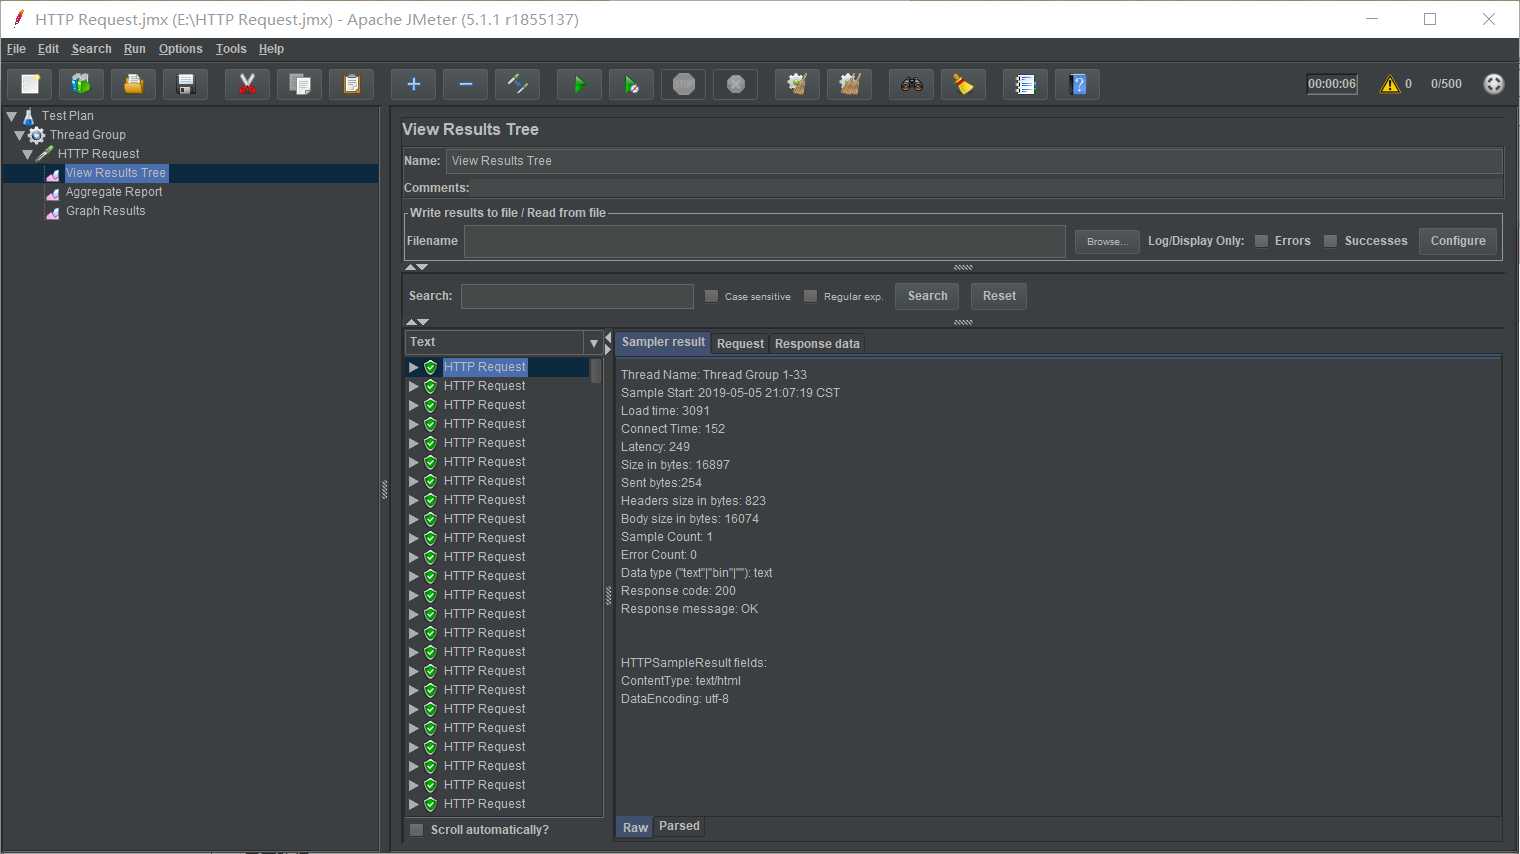Click the Reset button
The image size is (1520, 854).
999,296
